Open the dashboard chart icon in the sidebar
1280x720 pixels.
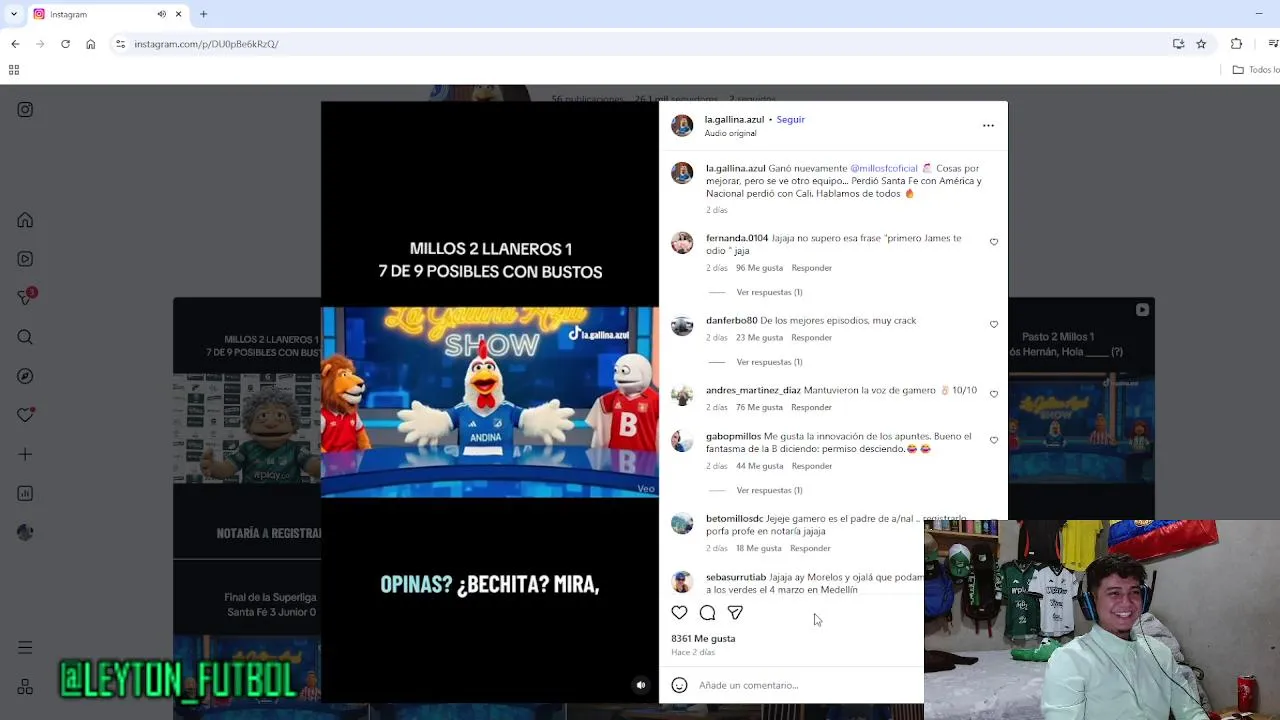point(25,493)
